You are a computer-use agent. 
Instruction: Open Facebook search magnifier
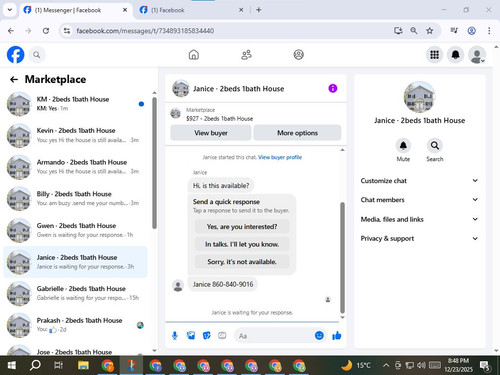tap(37, 55)
